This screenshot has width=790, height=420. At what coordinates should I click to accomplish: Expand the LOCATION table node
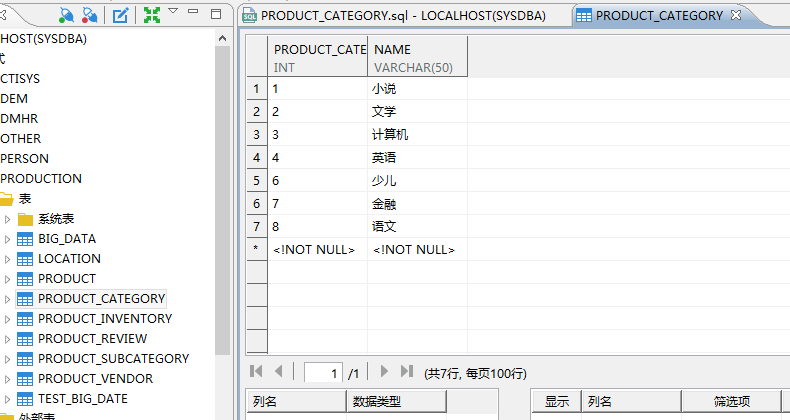coord(7,259)
